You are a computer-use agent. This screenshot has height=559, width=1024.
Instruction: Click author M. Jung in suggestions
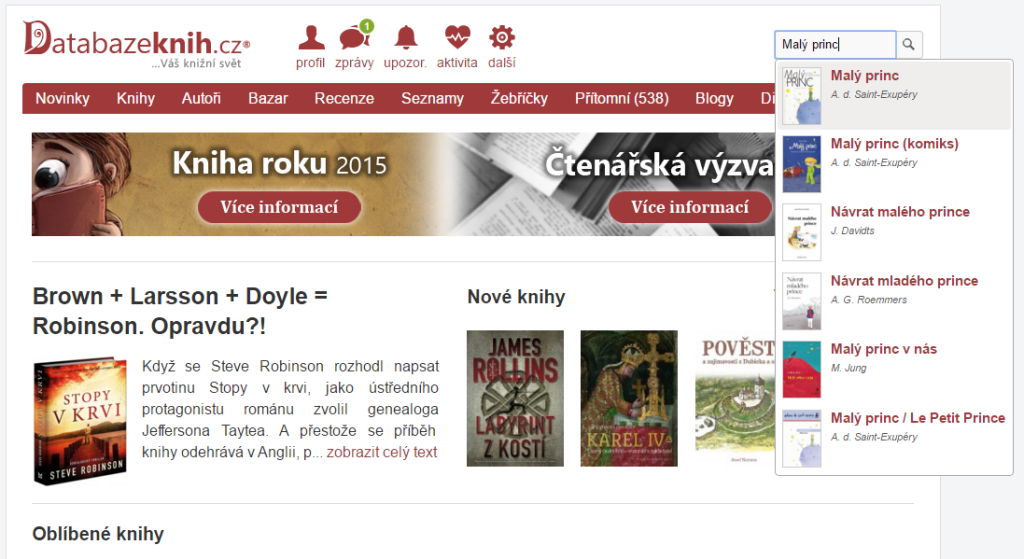pyautogui.click(x=848, y=368)
